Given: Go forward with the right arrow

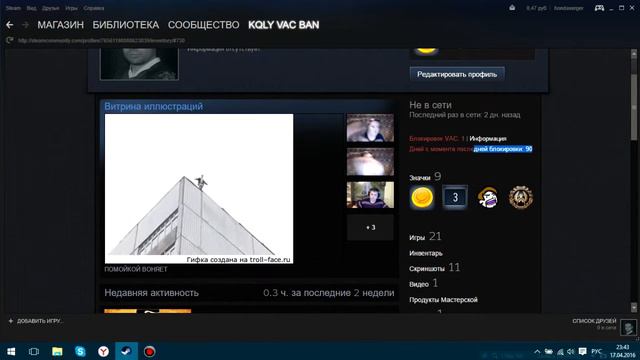Looking at the screenshot, I should (x=25, y=25).
